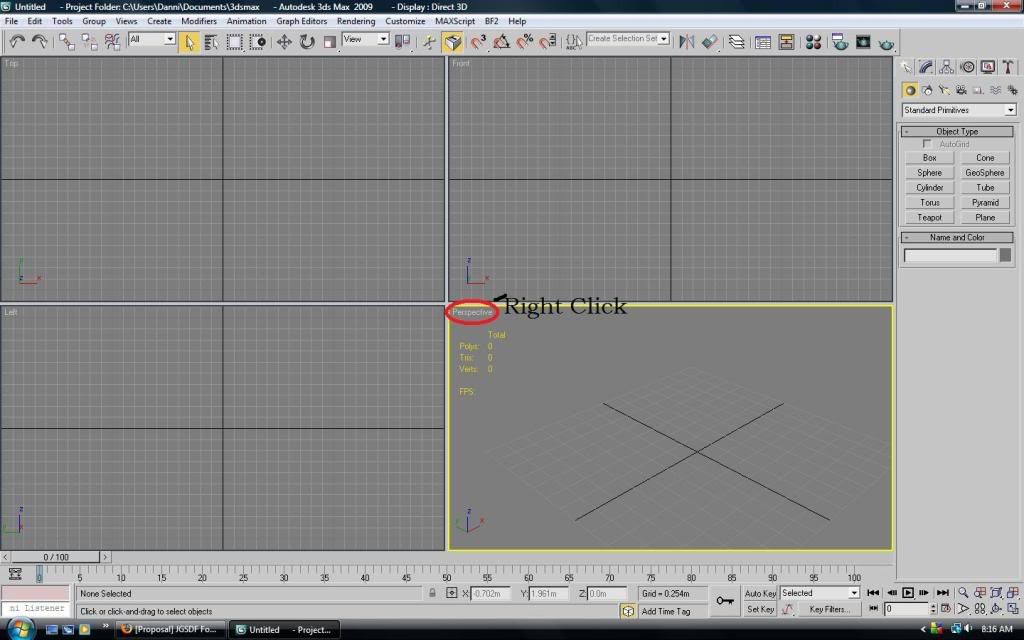Click the Mirror tool icon
This screenshot has height=640, width=1024.
pos(686,41)
